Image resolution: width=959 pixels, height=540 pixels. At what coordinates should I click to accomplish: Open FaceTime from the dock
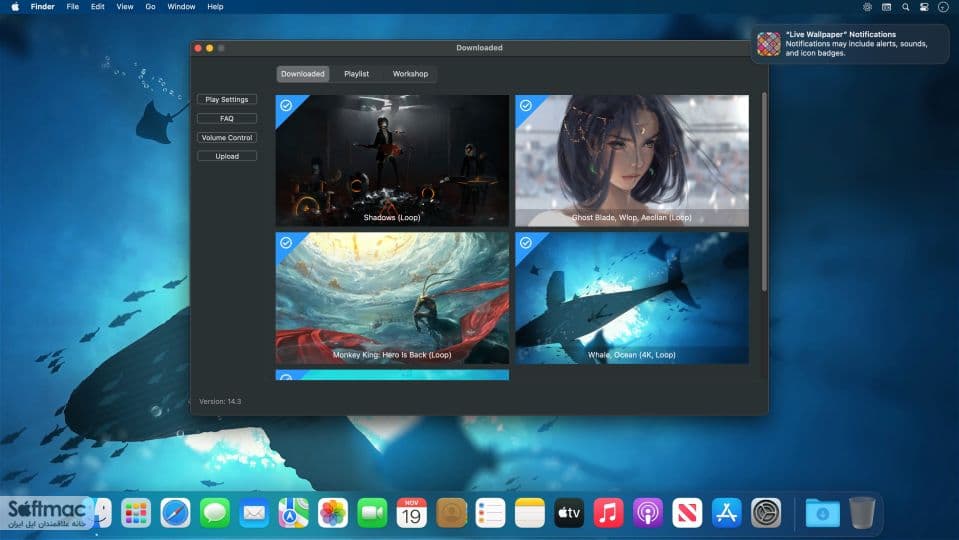click(x=372, y=512)
